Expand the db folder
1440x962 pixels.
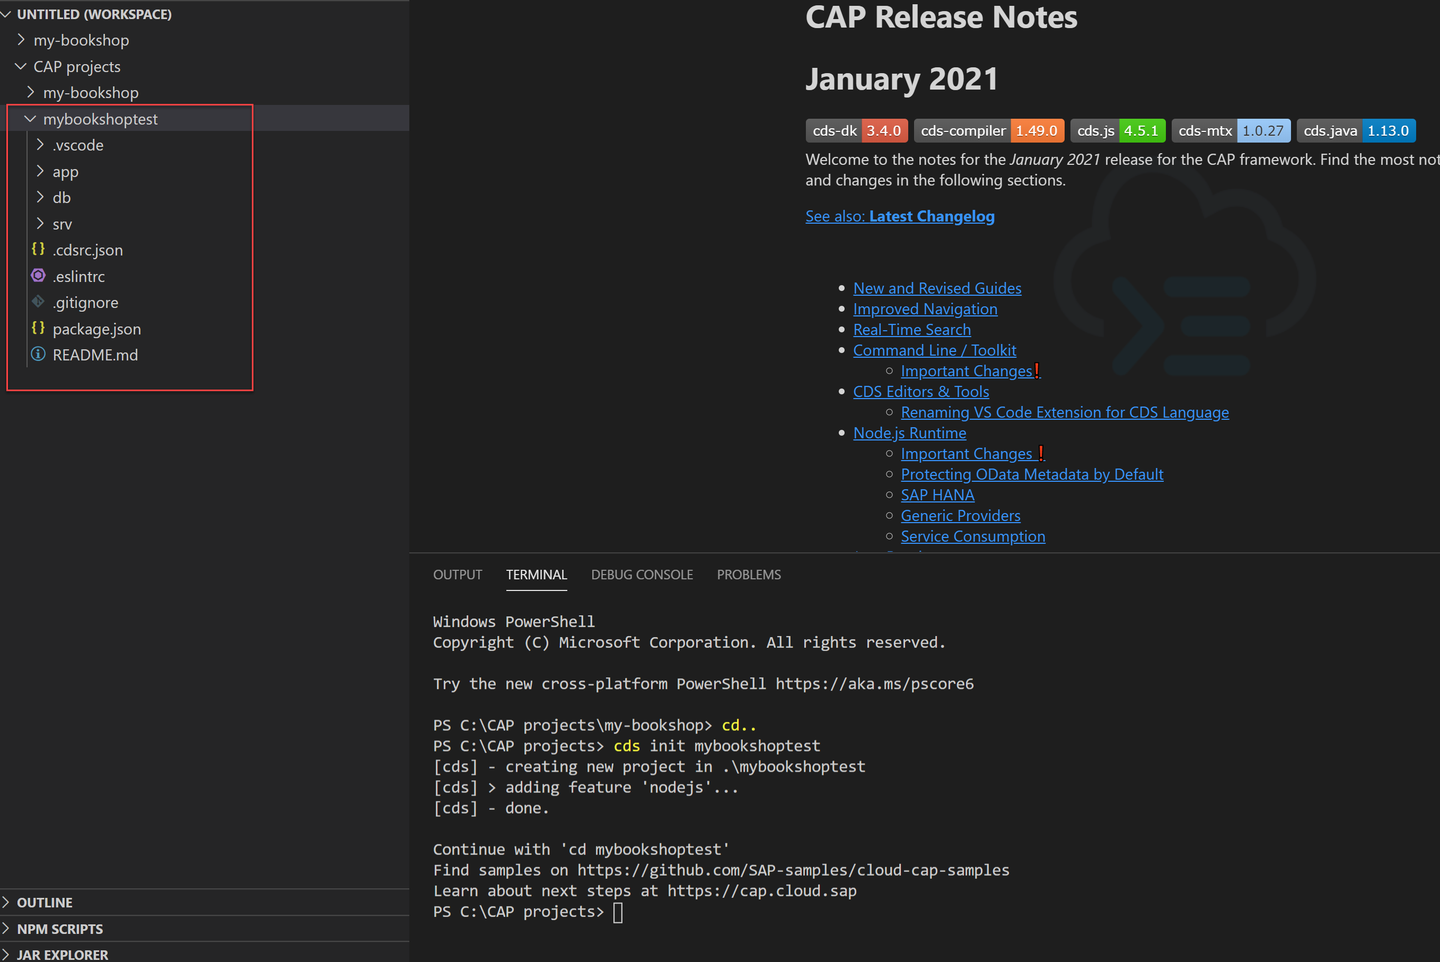[x=42, y=197]
